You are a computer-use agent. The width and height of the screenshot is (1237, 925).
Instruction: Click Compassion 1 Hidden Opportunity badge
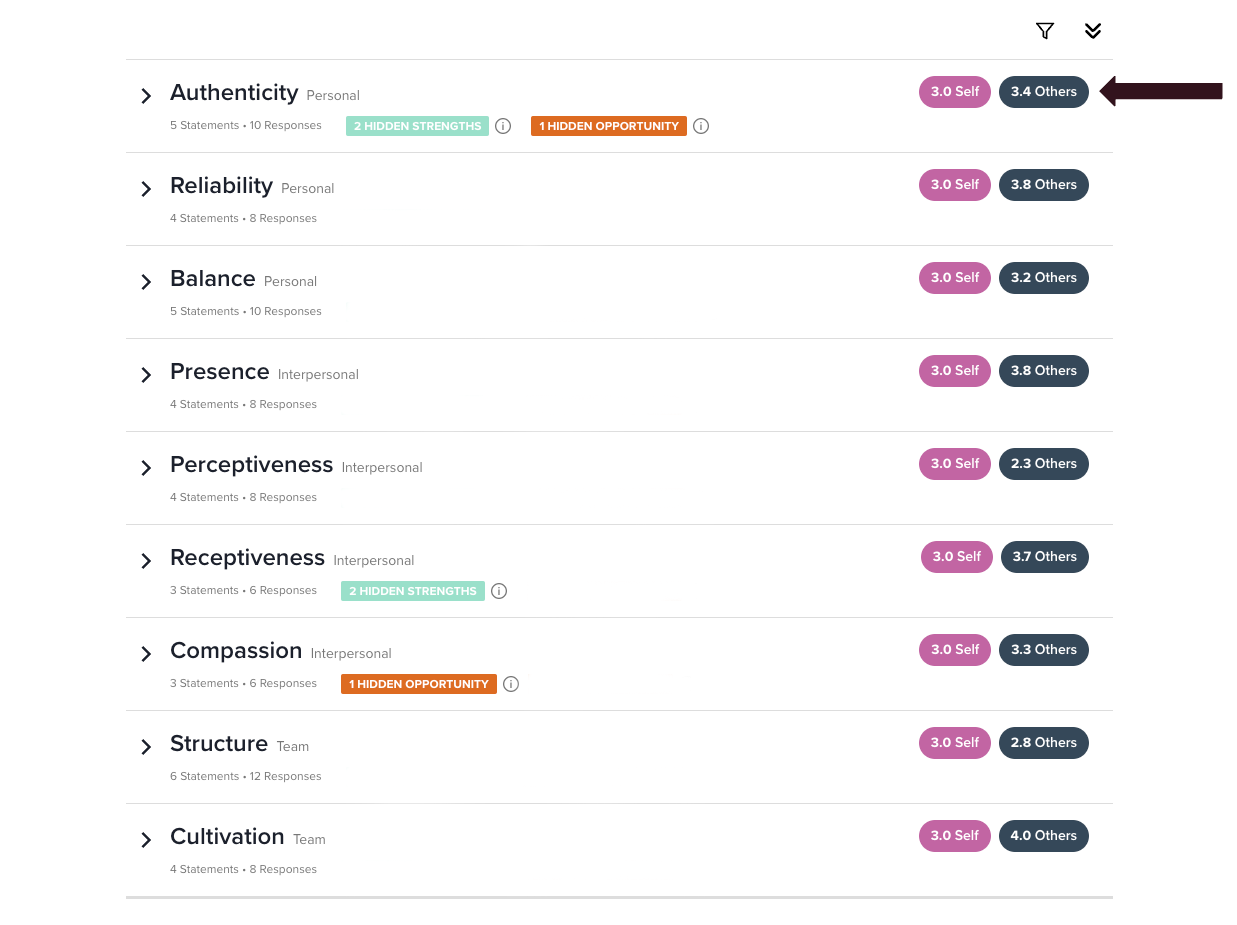(419, 684)
